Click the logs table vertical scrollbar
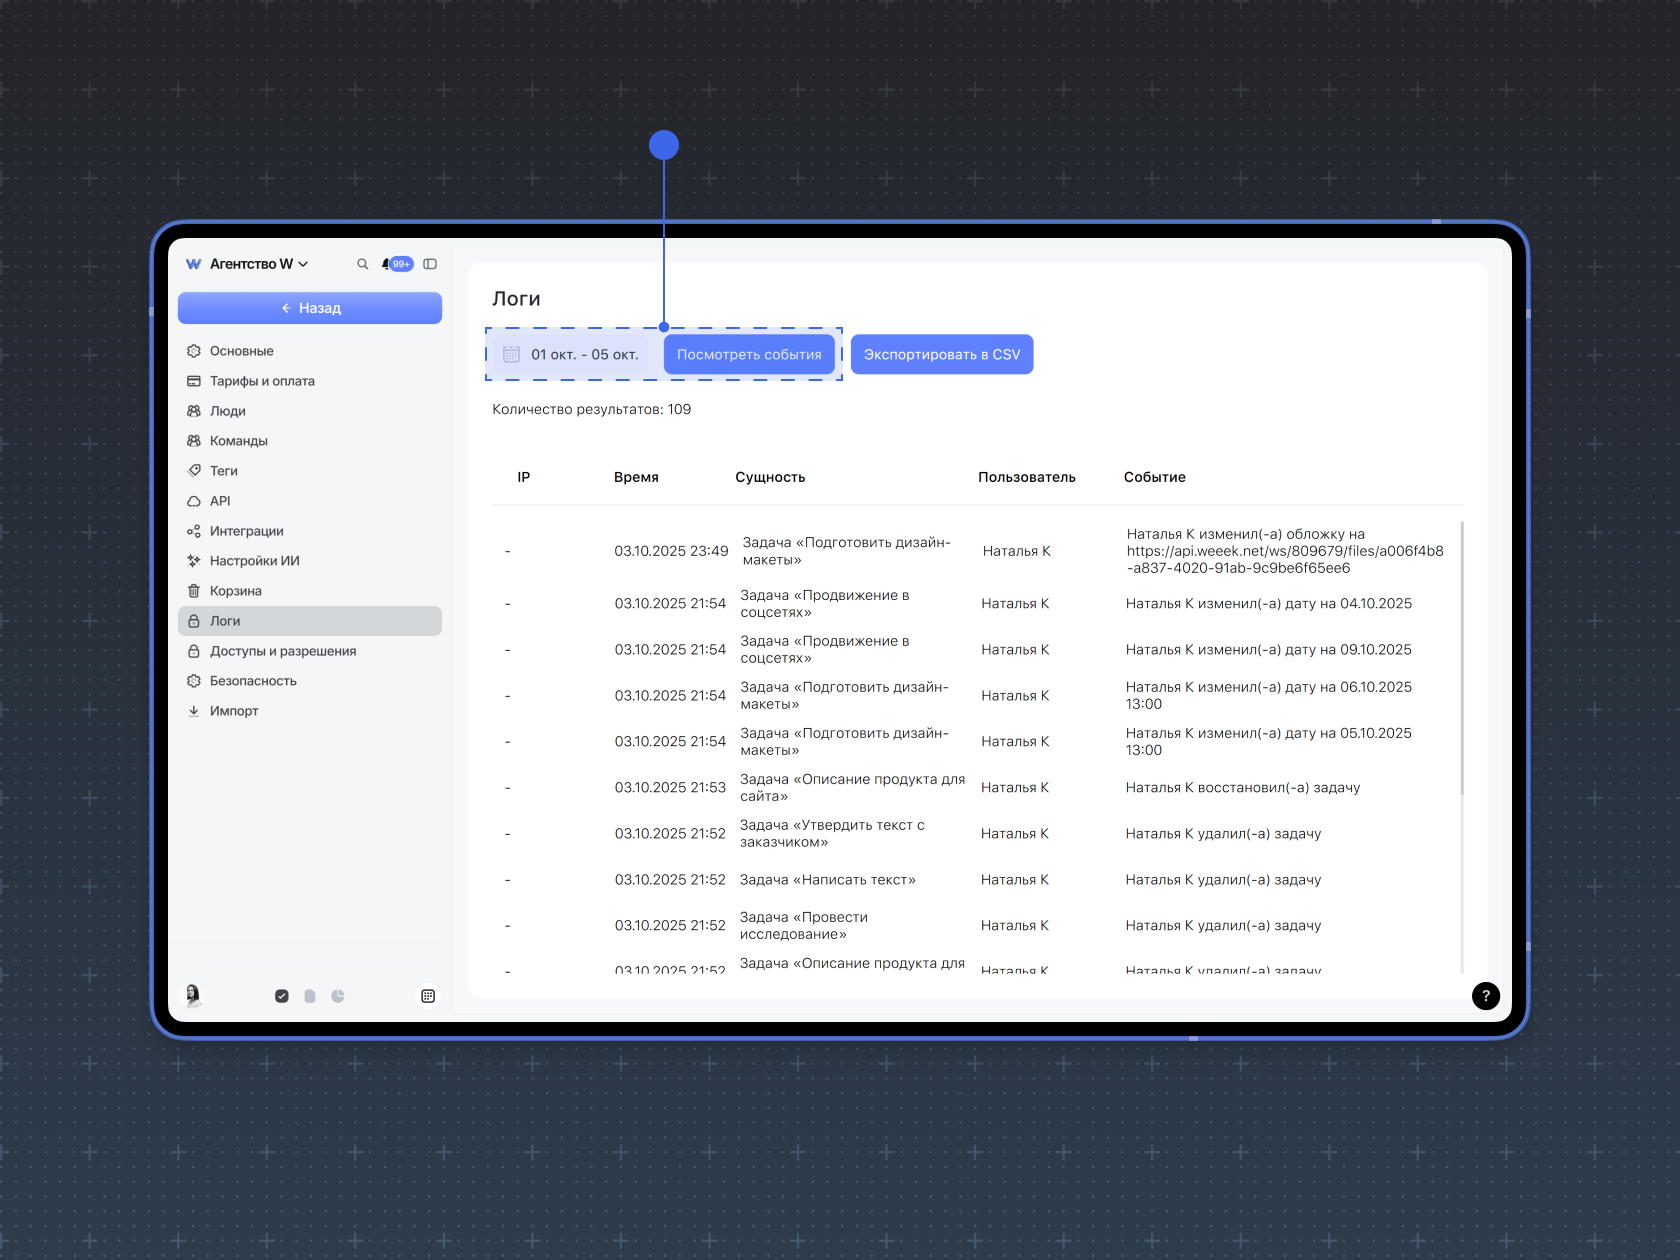1680x1260 pixels. click(x=1461, y=660)
